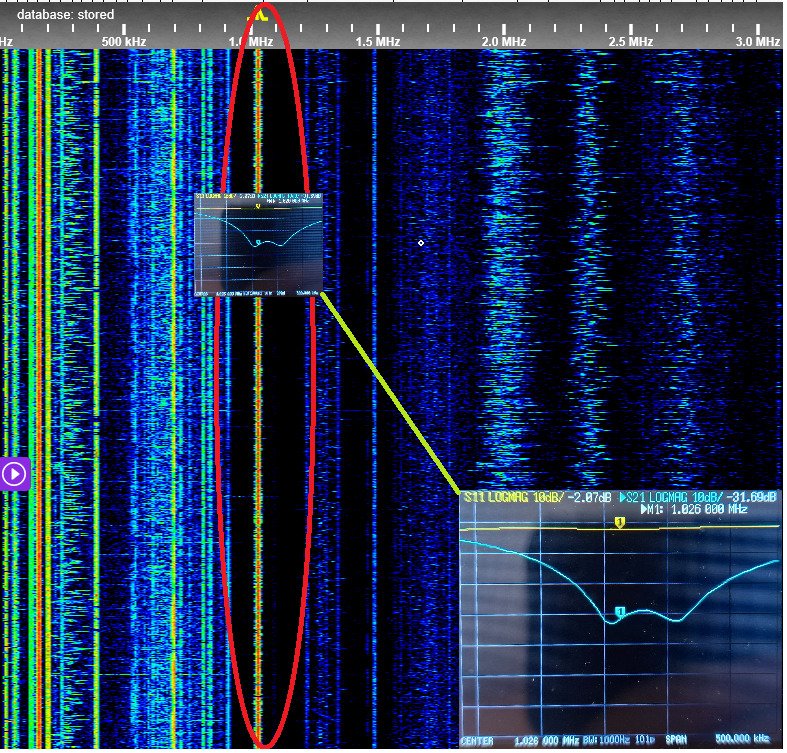Click the purple play button on left edge
Image resolution: width=787 pixels, height=753 pixels.
[x=15, y=474]
